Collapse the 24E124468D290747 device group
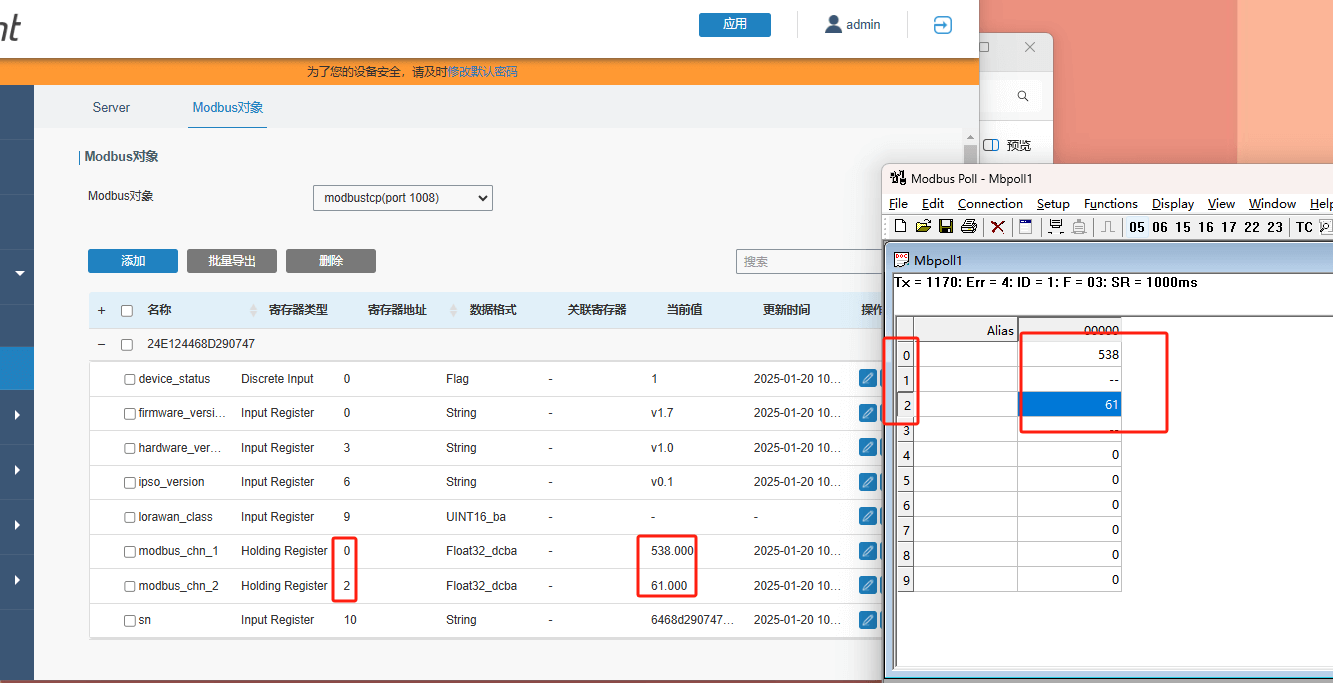 tap(101, 344)
